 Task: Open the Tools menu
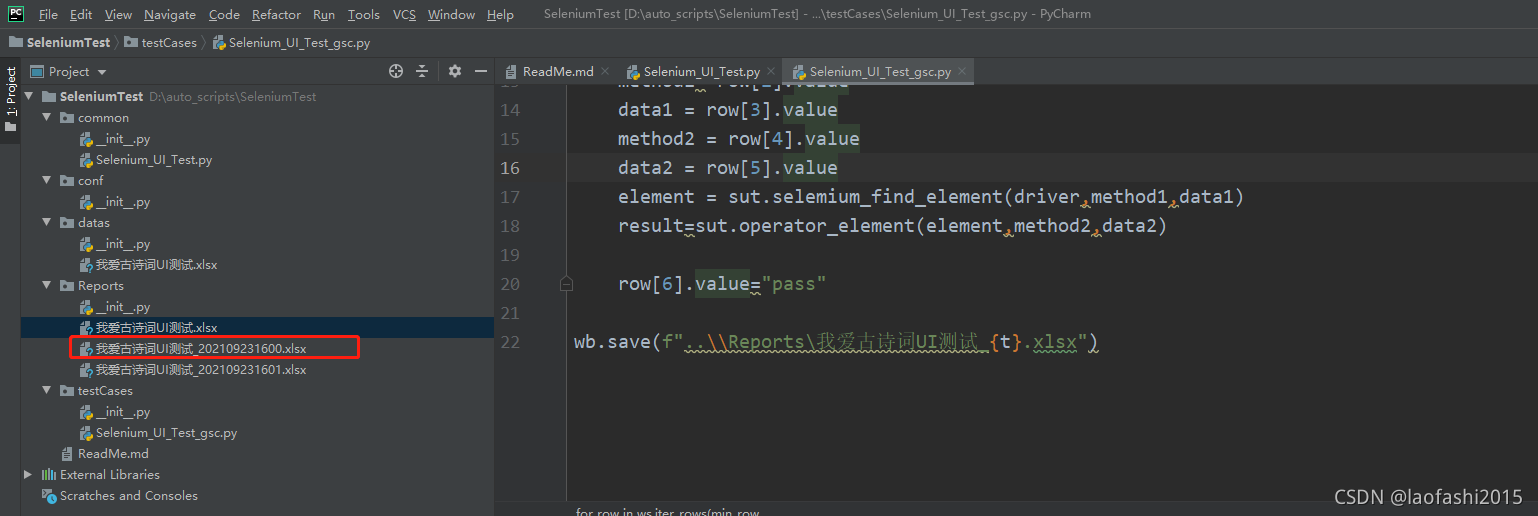tap(364, 15)
